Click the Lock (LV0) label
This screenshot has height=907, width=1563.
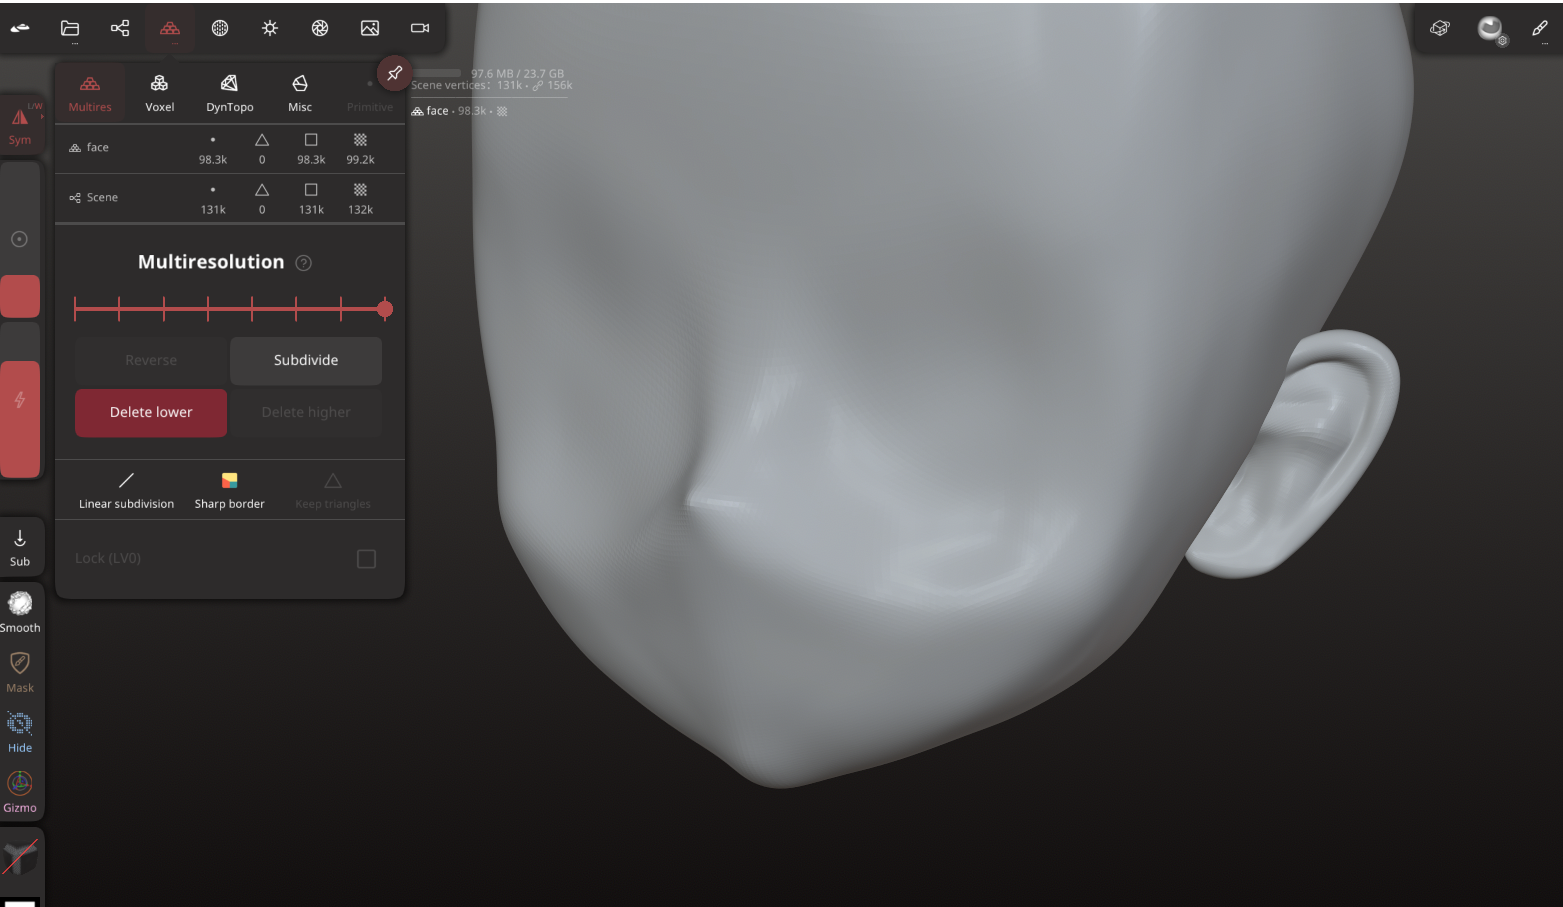click(108, 558)
